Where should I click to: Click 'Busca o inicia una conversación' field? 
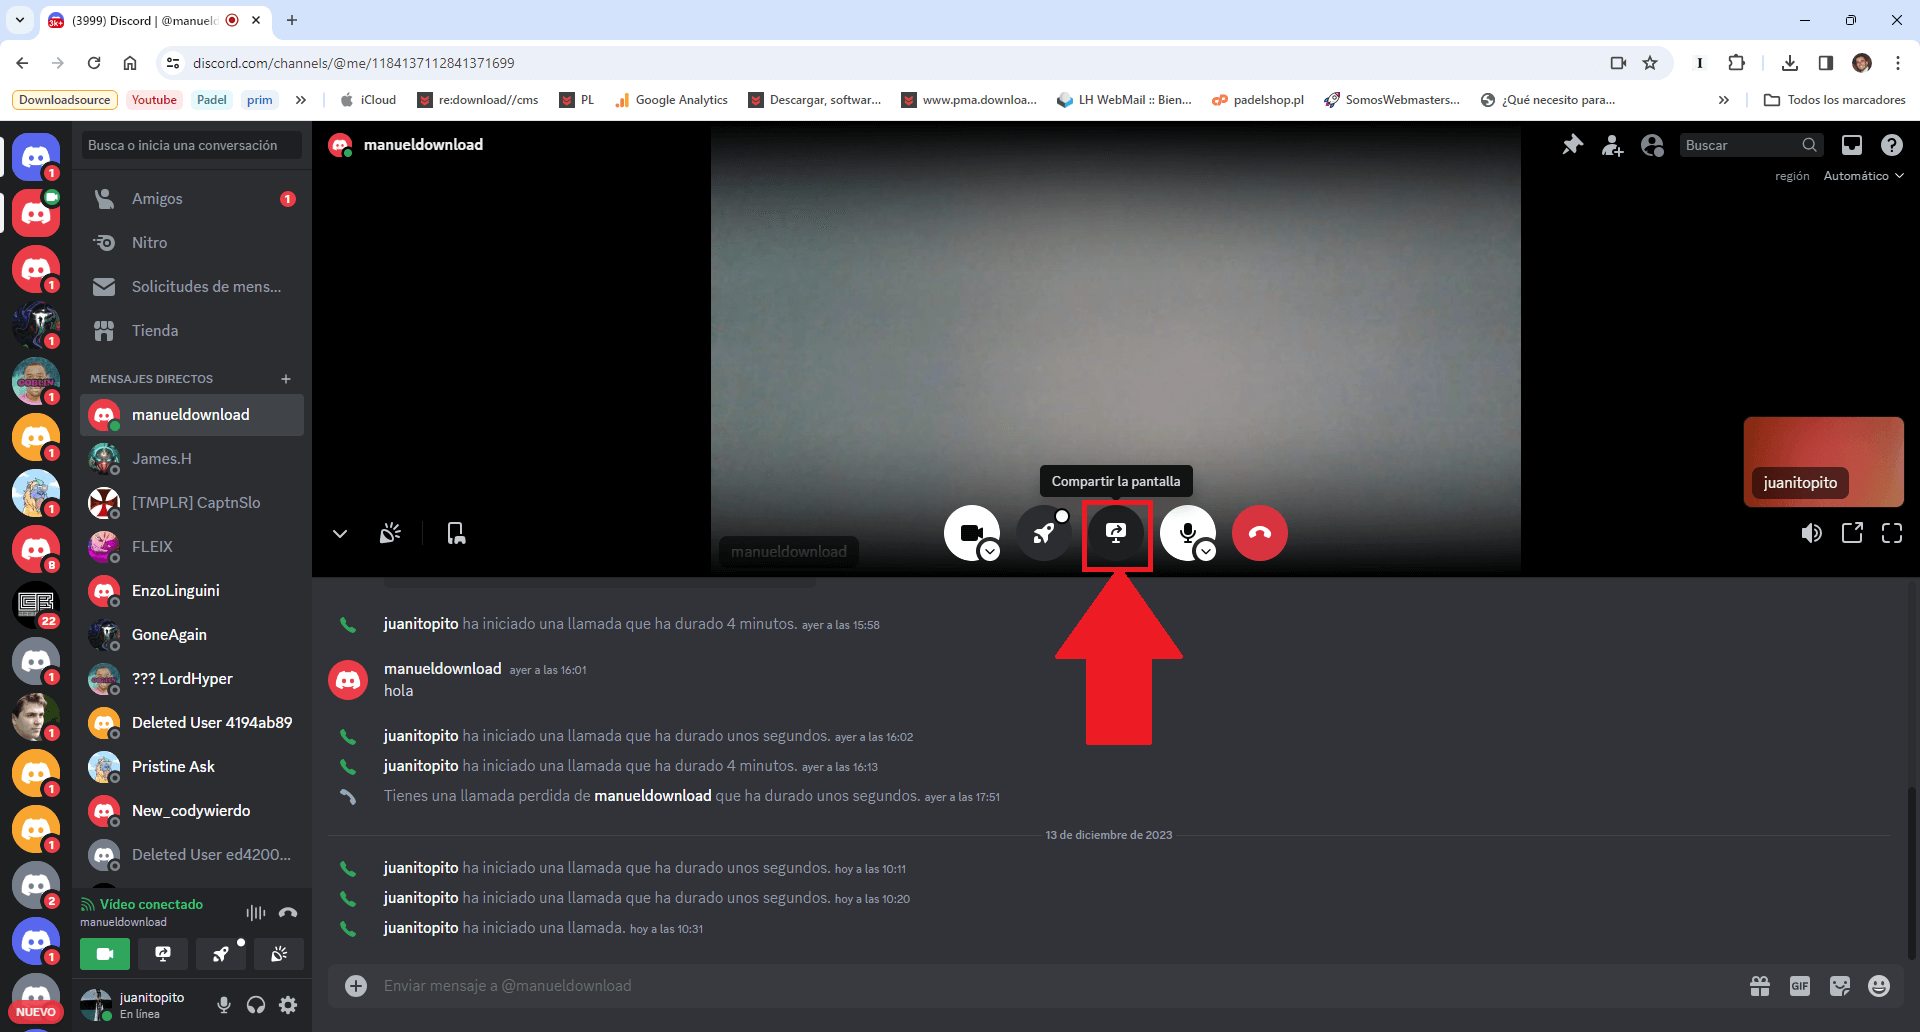point(192,145)
